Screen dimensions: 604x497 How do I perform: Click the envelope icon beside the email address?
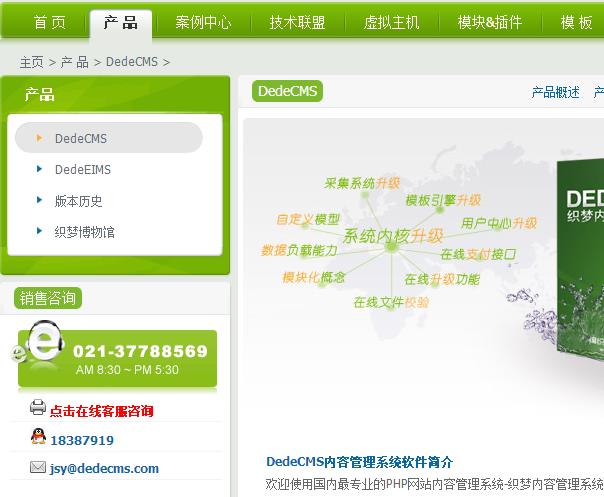point(38,467)
